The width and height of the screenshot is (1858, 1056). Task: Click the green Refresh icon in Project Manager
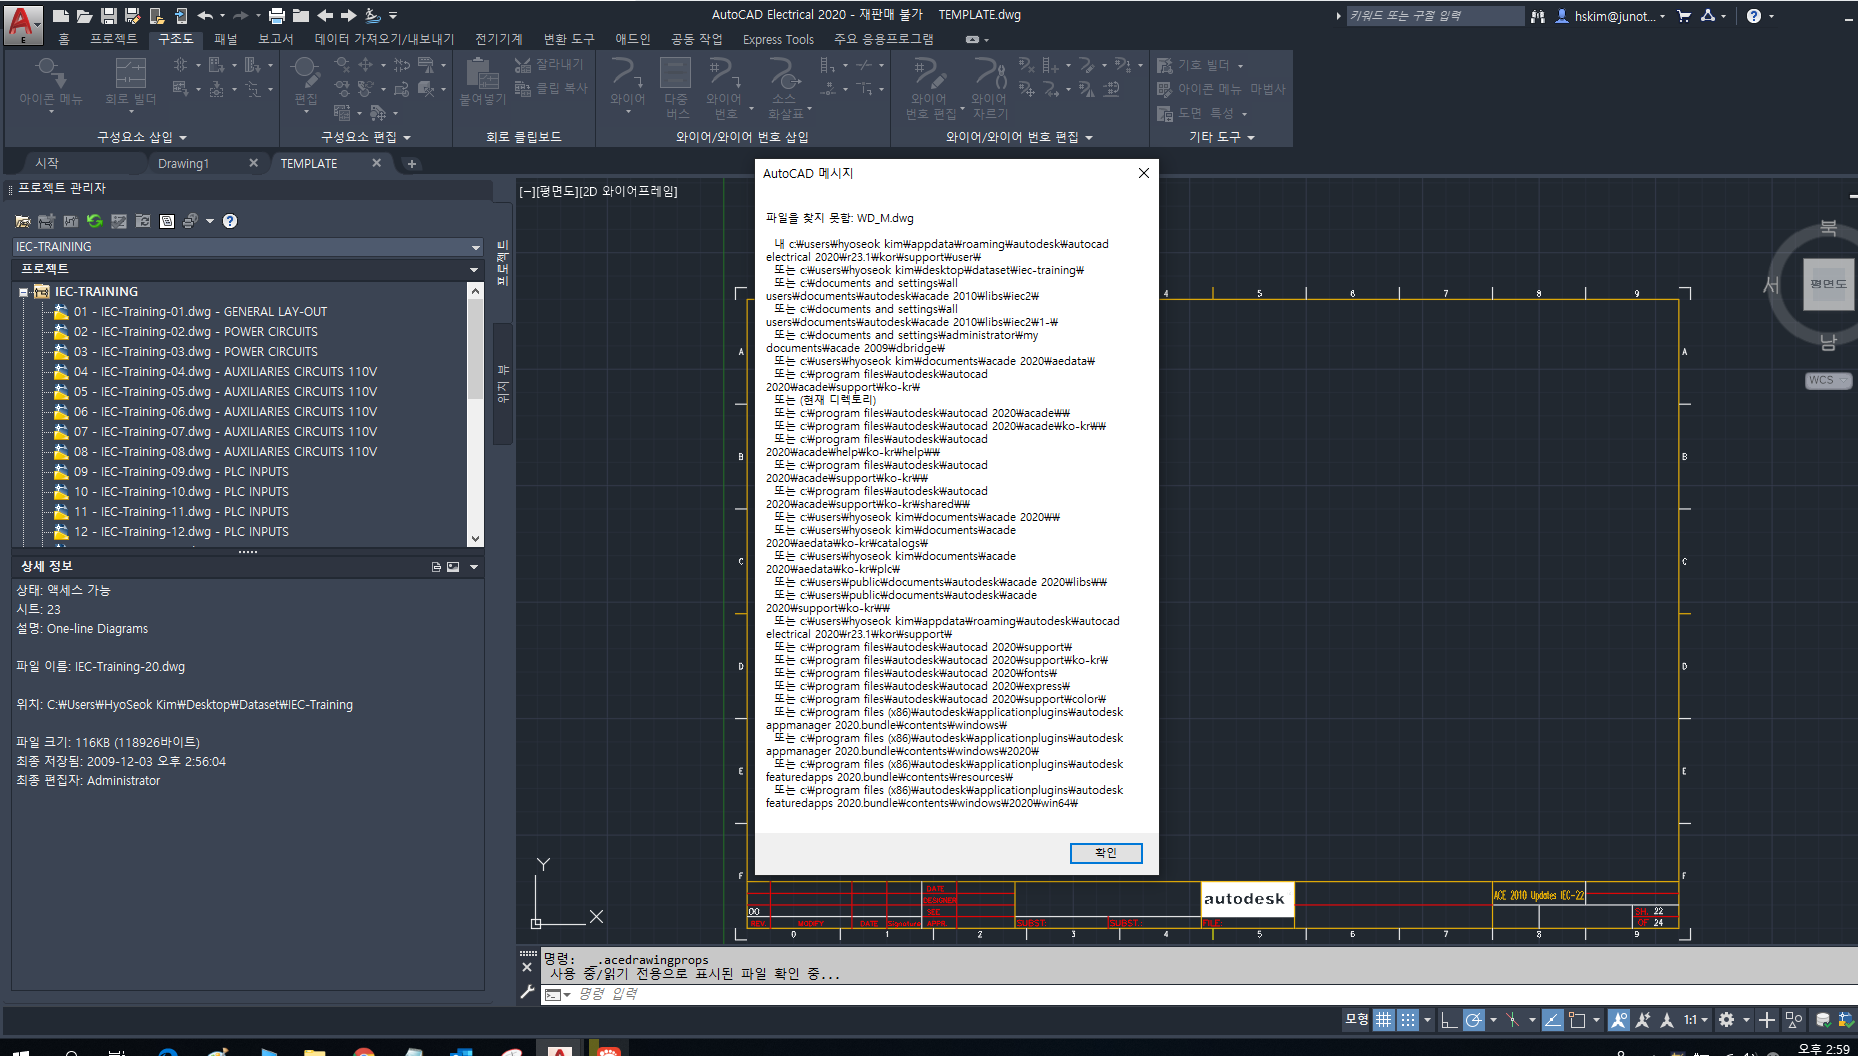click(94, 221)
